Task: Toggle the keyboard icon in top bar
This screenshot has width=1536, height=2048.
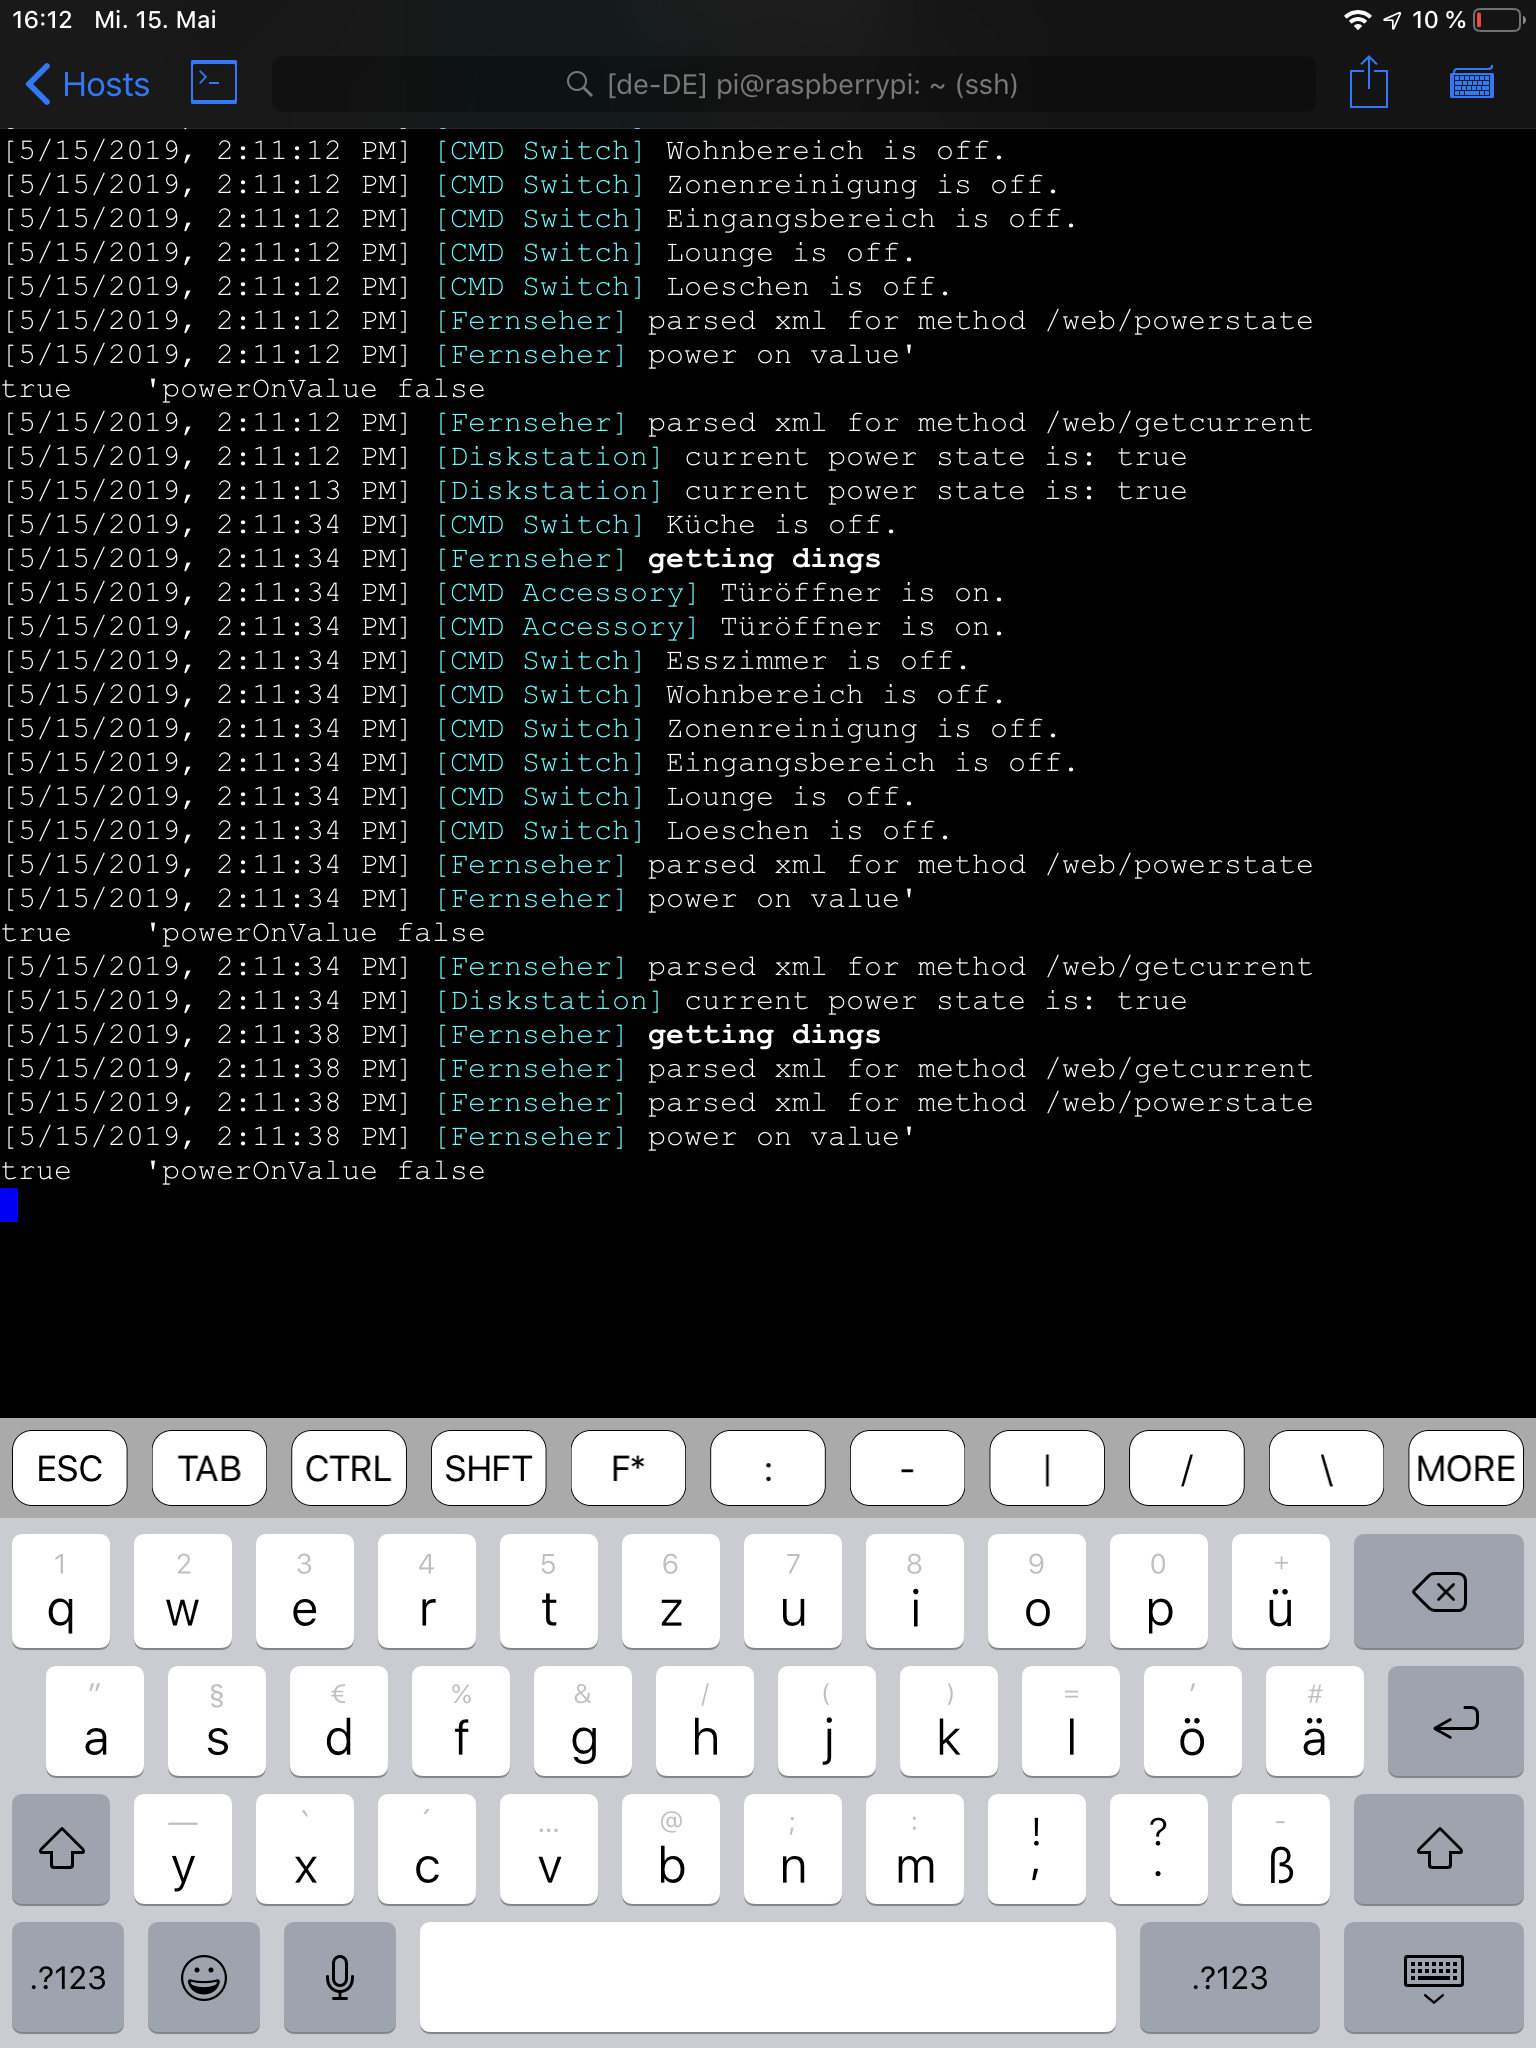Action: [1471, 84]
